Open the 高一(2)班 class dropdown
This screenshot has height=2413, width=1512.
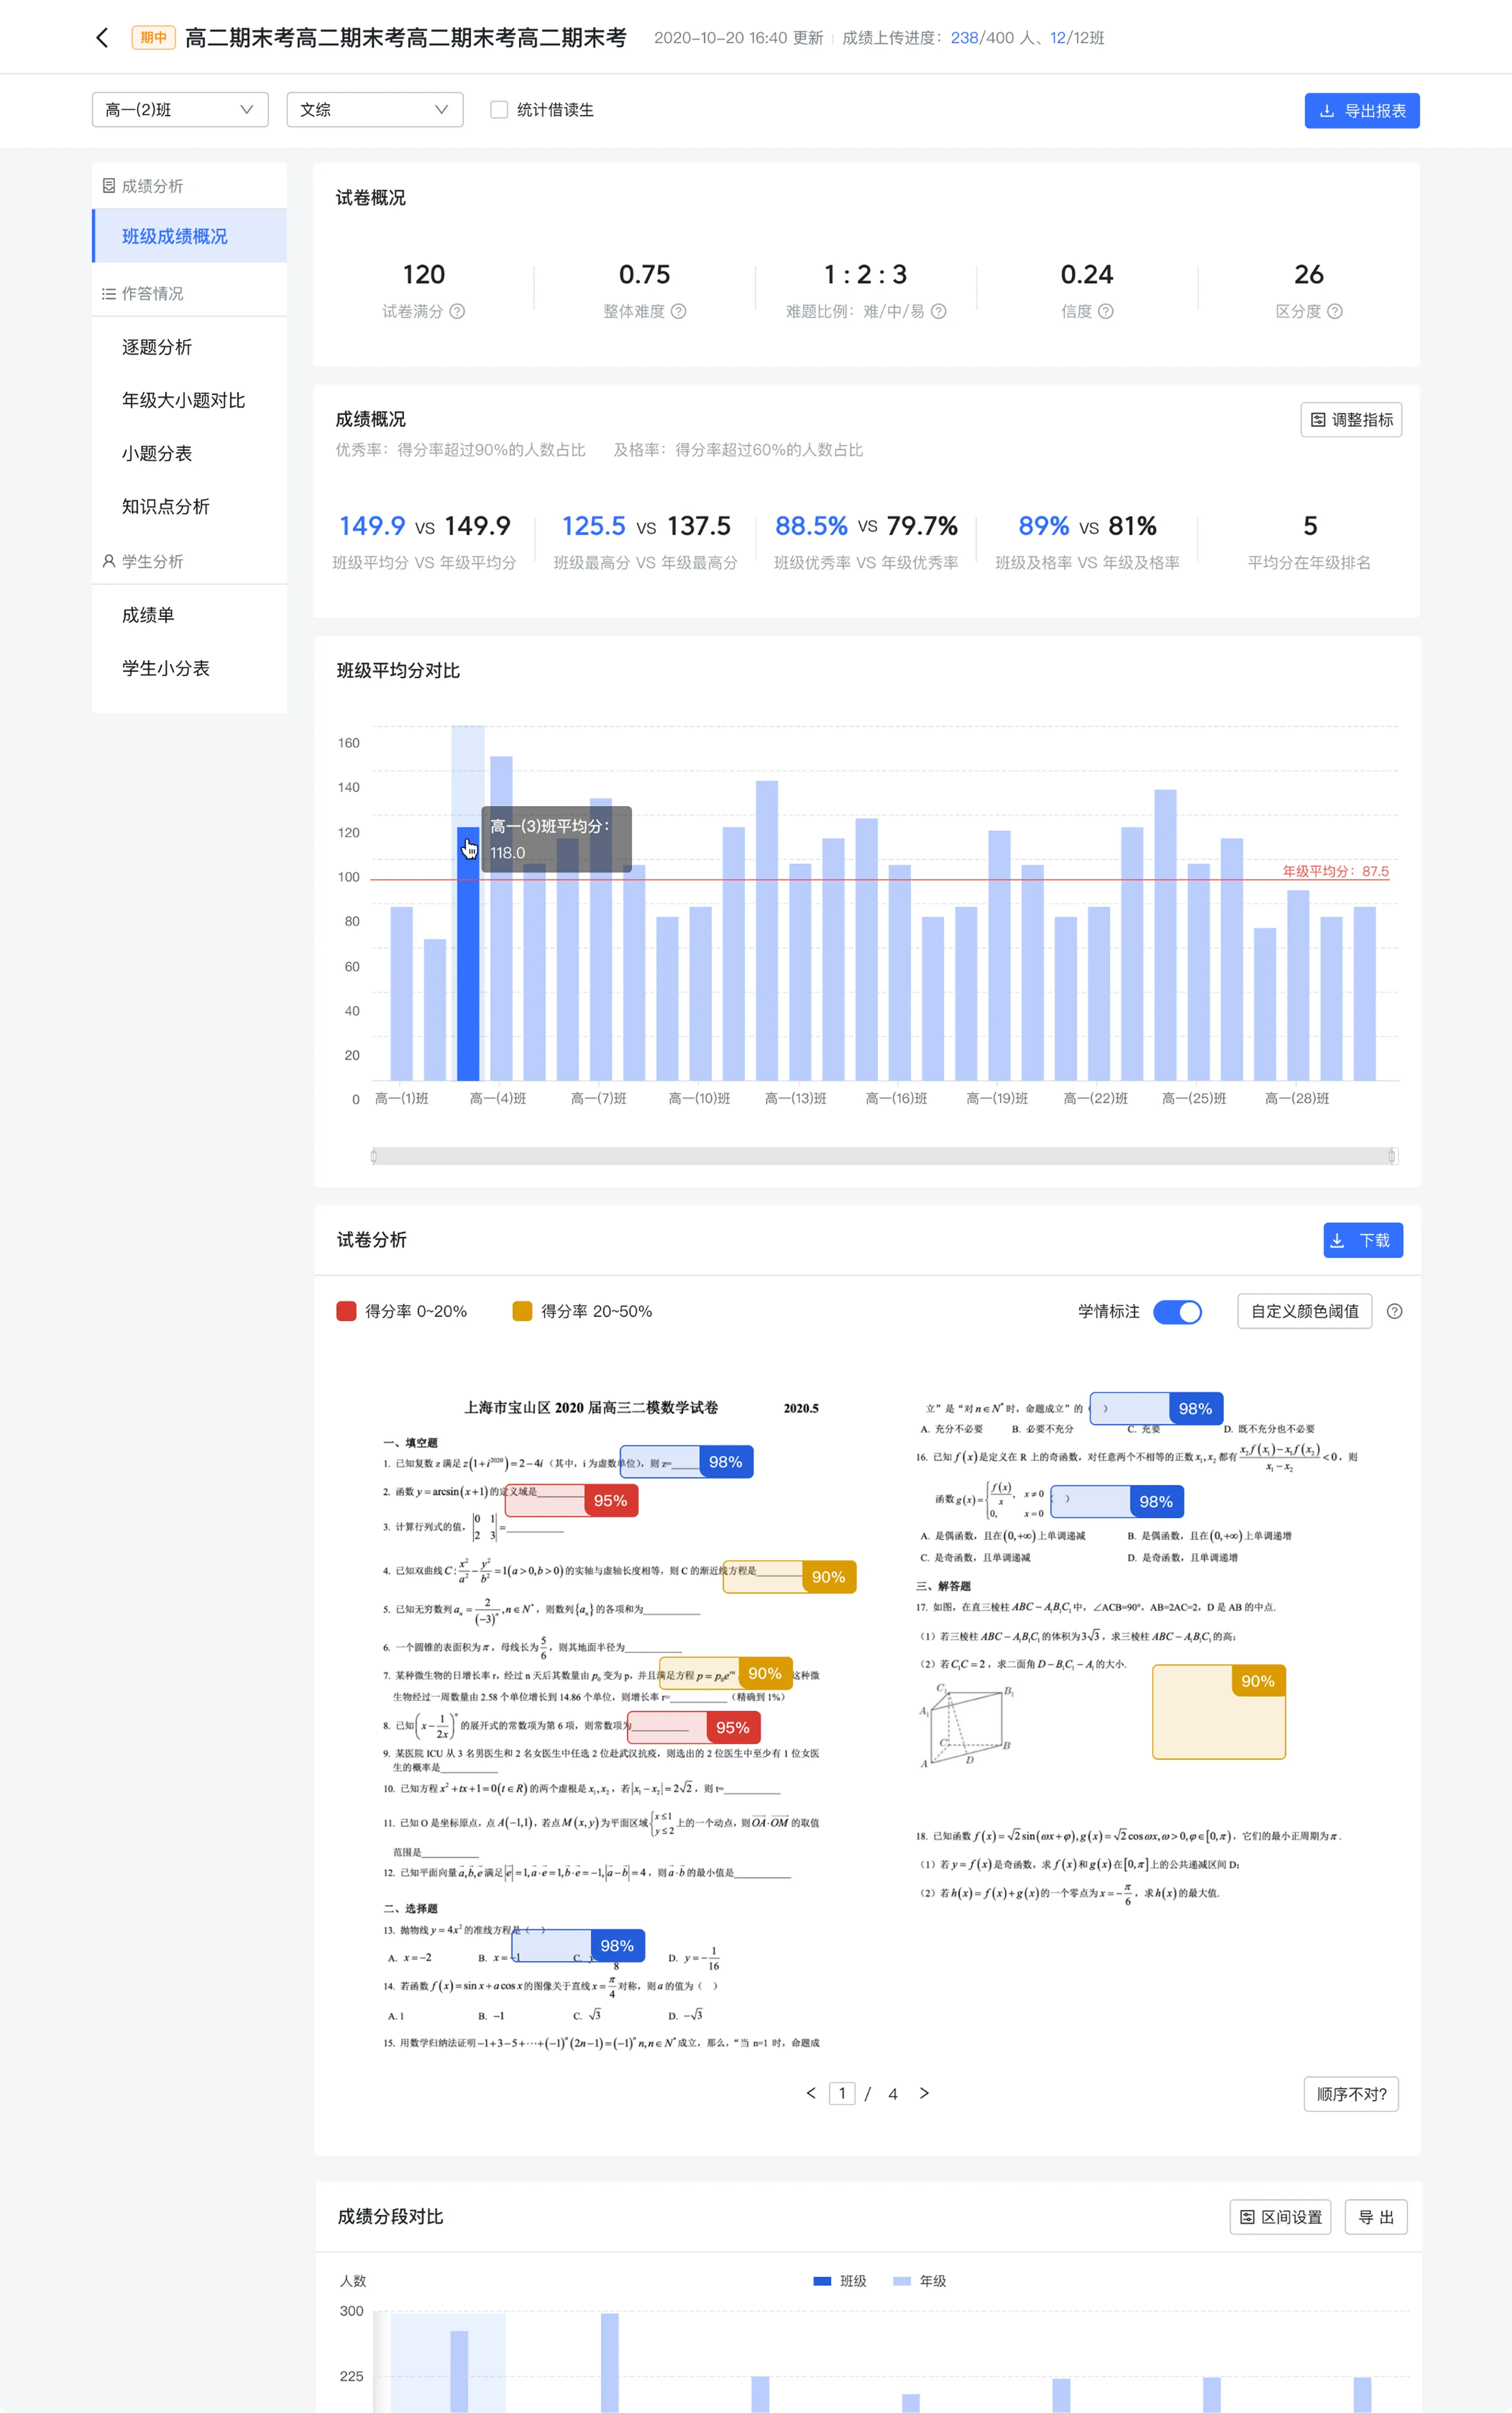pos(180,110)
